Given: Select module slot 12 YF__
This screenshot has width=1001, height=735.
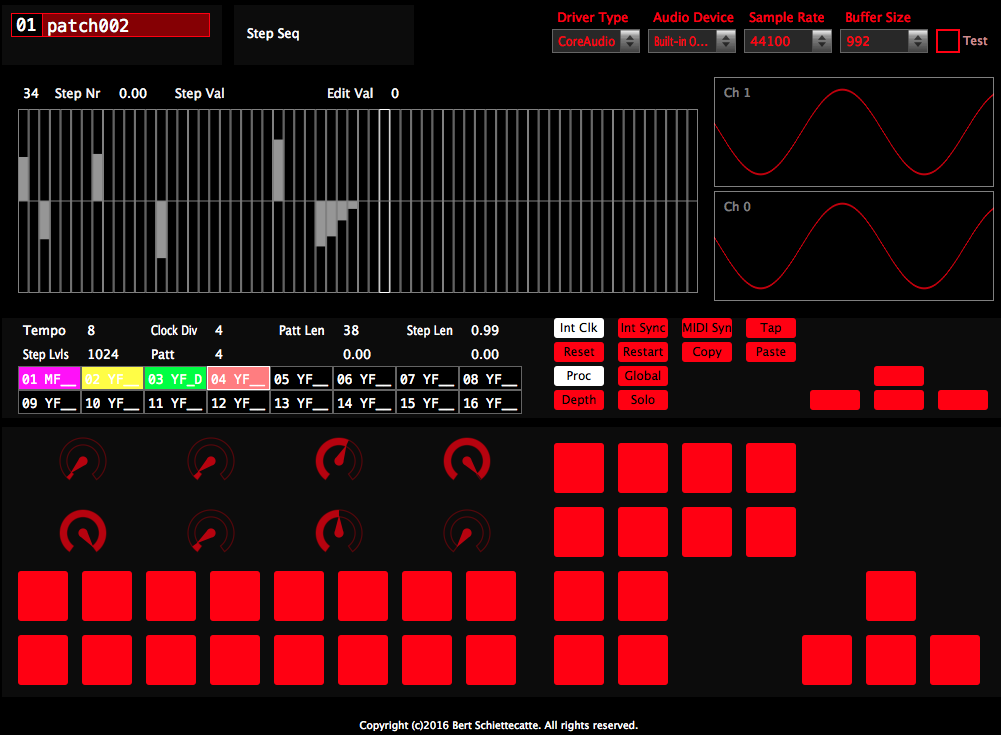Looking at the screenshot, I should (239, 403).
